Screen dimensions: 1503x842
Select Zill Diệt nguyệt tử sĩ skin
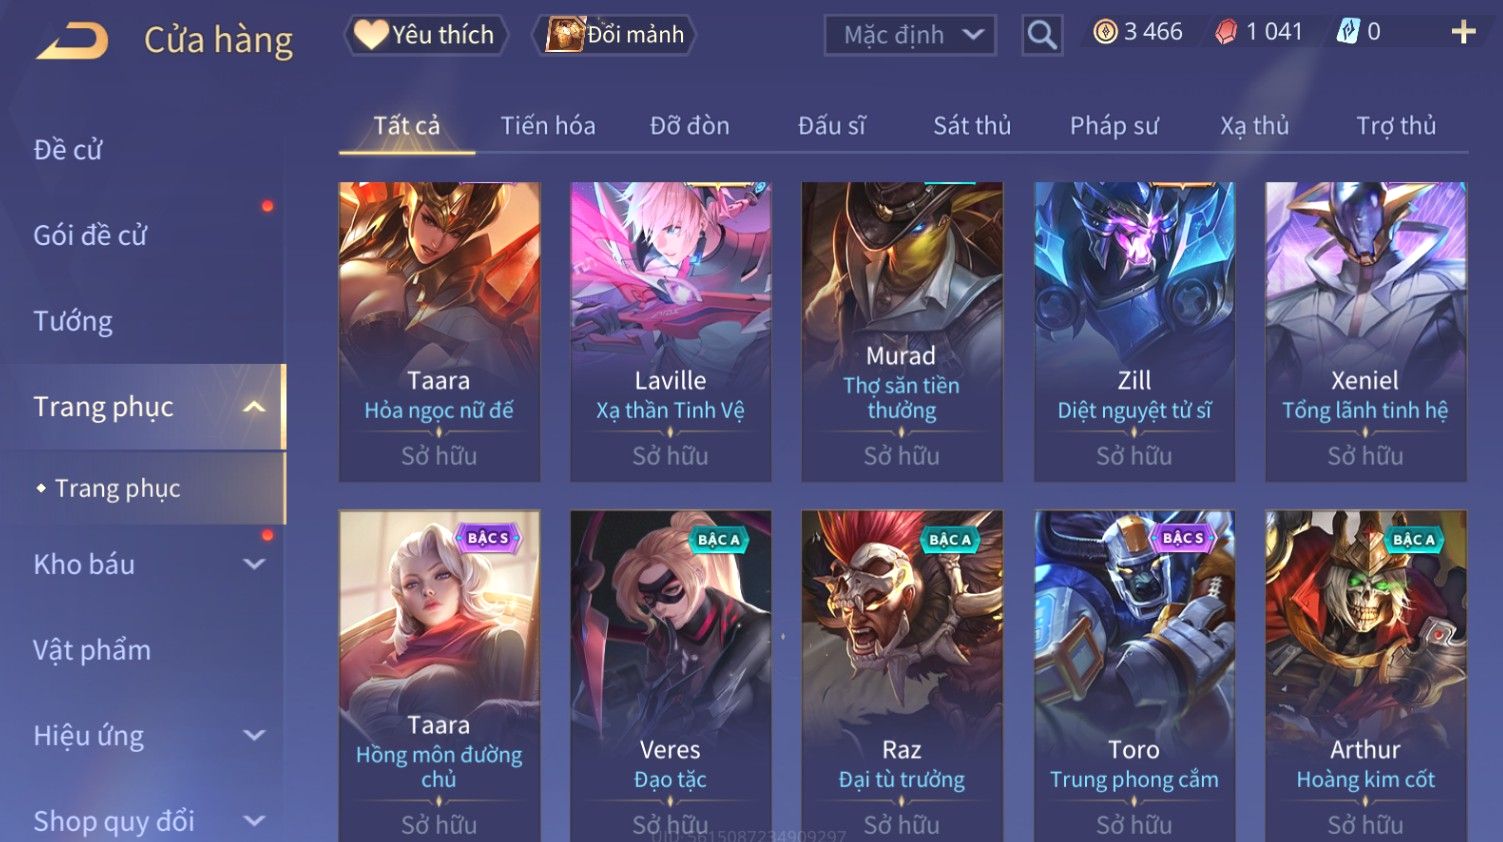click(x=1134, y=332)
